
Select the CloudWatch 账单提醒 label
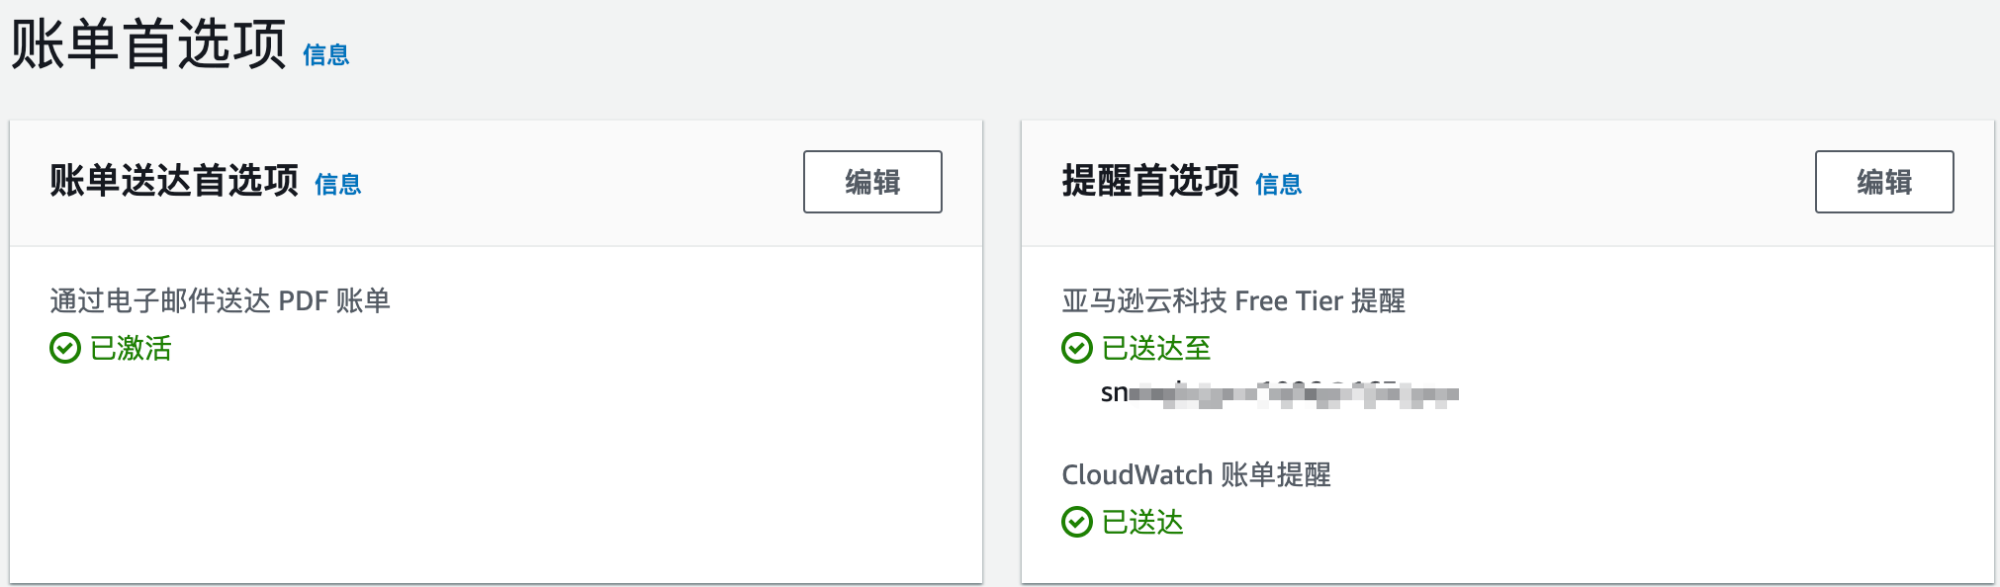1196,475
